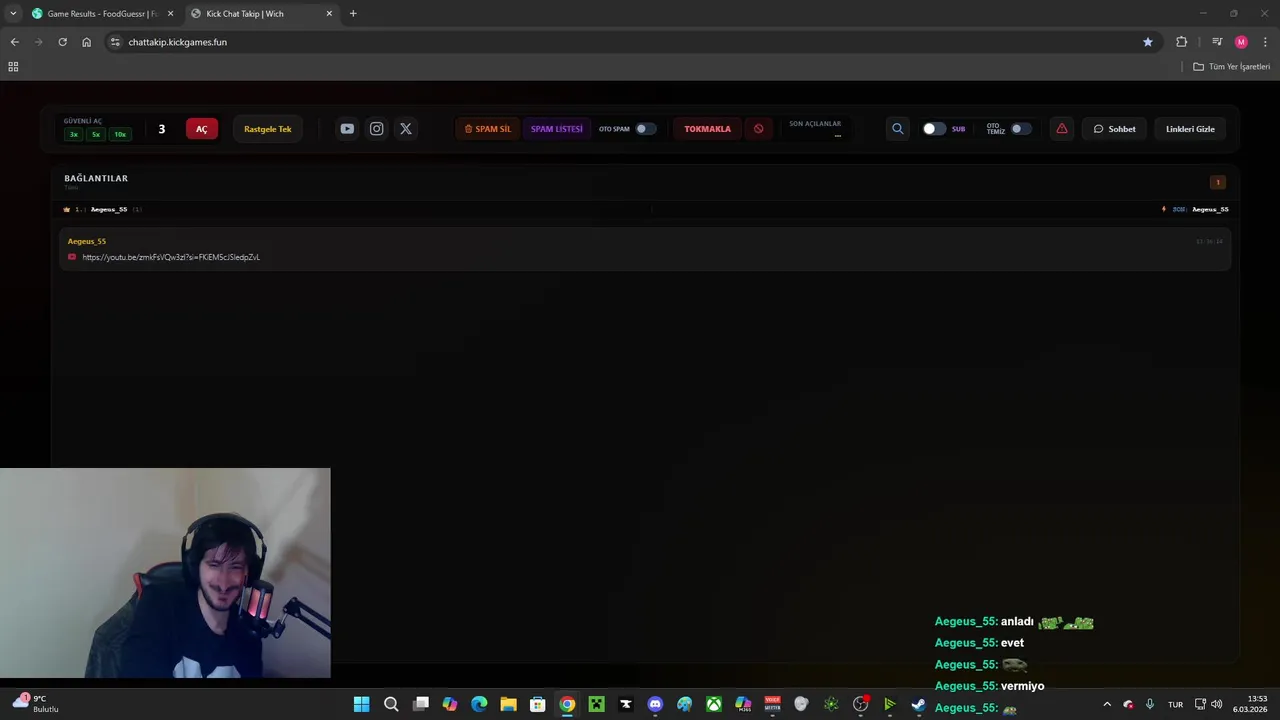1280x720 pixels.
Task: Go to browser home page
Action: tap(86, 42)
